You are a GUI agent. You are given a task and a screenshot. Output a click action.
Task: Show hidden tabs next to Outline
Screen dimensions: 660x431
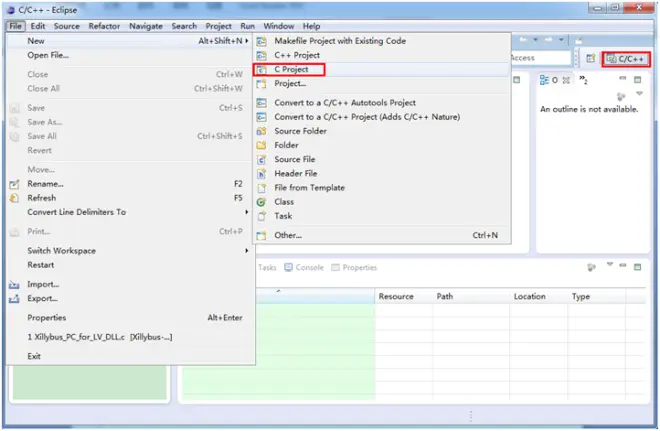(x=583, y=80)
